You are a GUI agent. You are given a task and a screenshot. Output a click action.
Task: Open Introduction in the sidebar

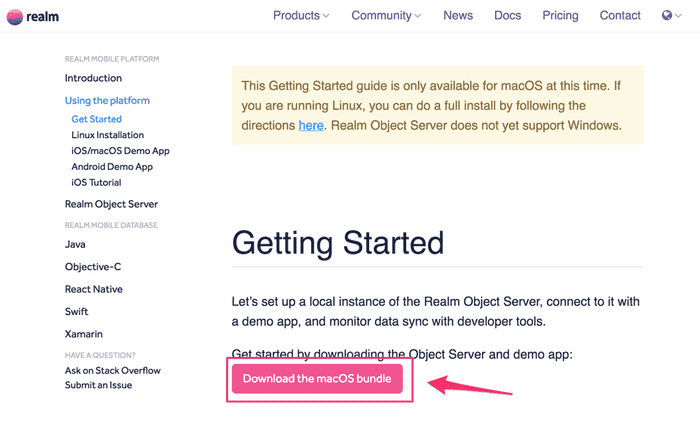point(93,78)
